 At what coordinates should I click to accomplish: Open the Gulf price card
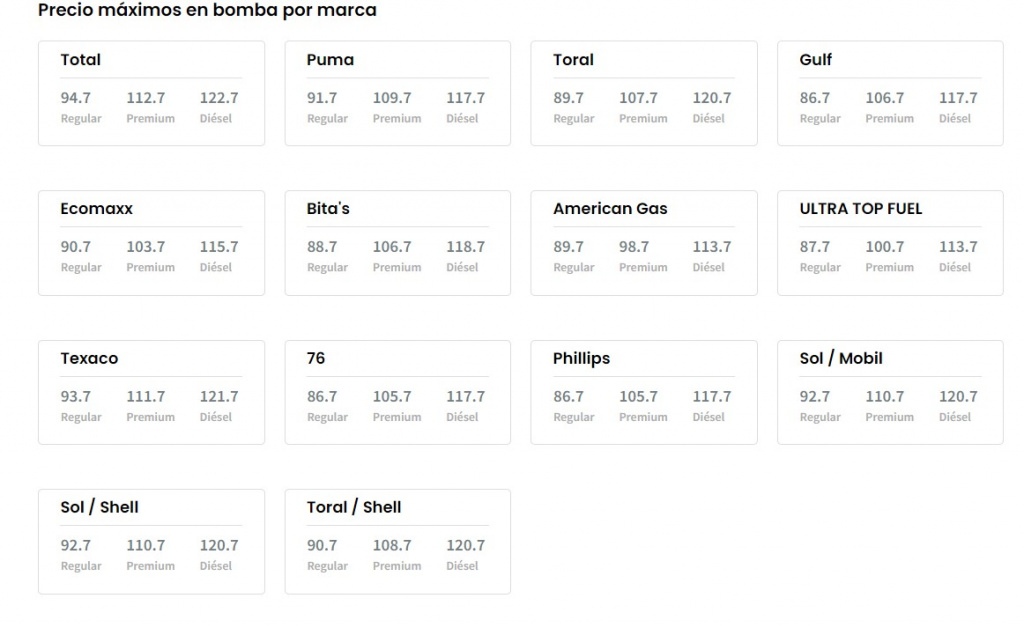816,60
